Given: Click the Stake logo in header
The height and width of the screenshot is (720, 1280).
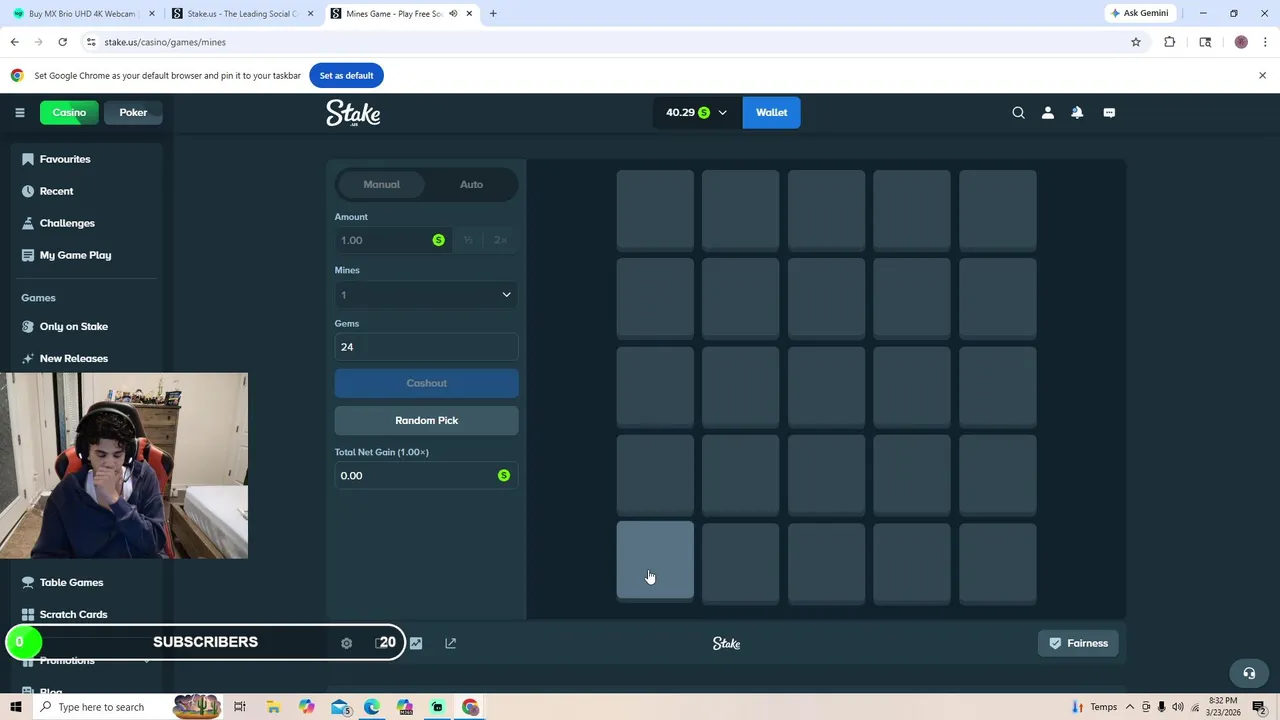Looking at the screenshot, I should (353, 113).
